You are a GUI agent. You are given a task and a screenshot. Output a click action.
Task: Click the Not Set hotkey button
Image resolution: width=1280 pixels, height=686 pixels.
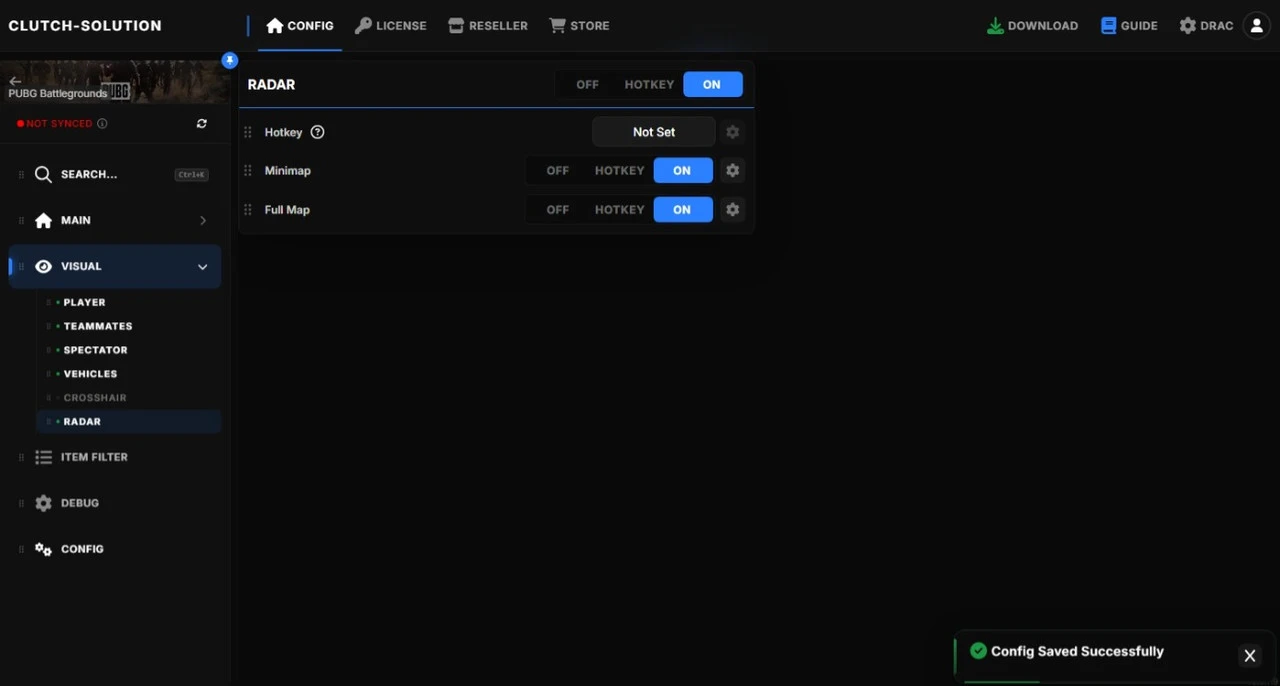pos(654,132)
